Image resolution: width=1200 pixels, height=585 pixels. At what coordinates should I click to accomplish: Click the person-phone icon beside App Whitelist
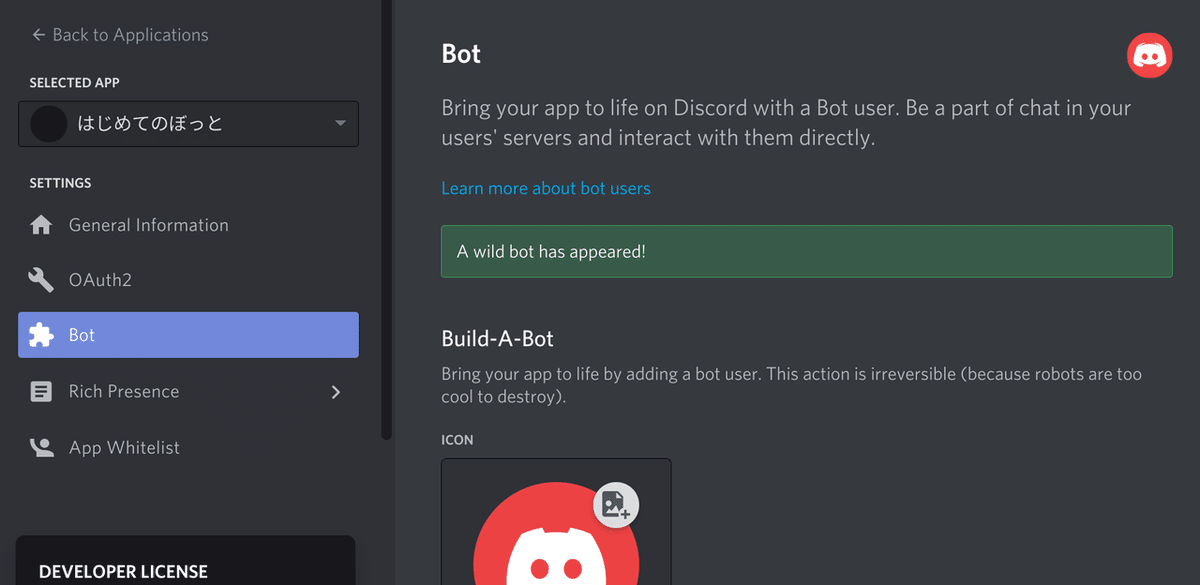tap(41, 447)
